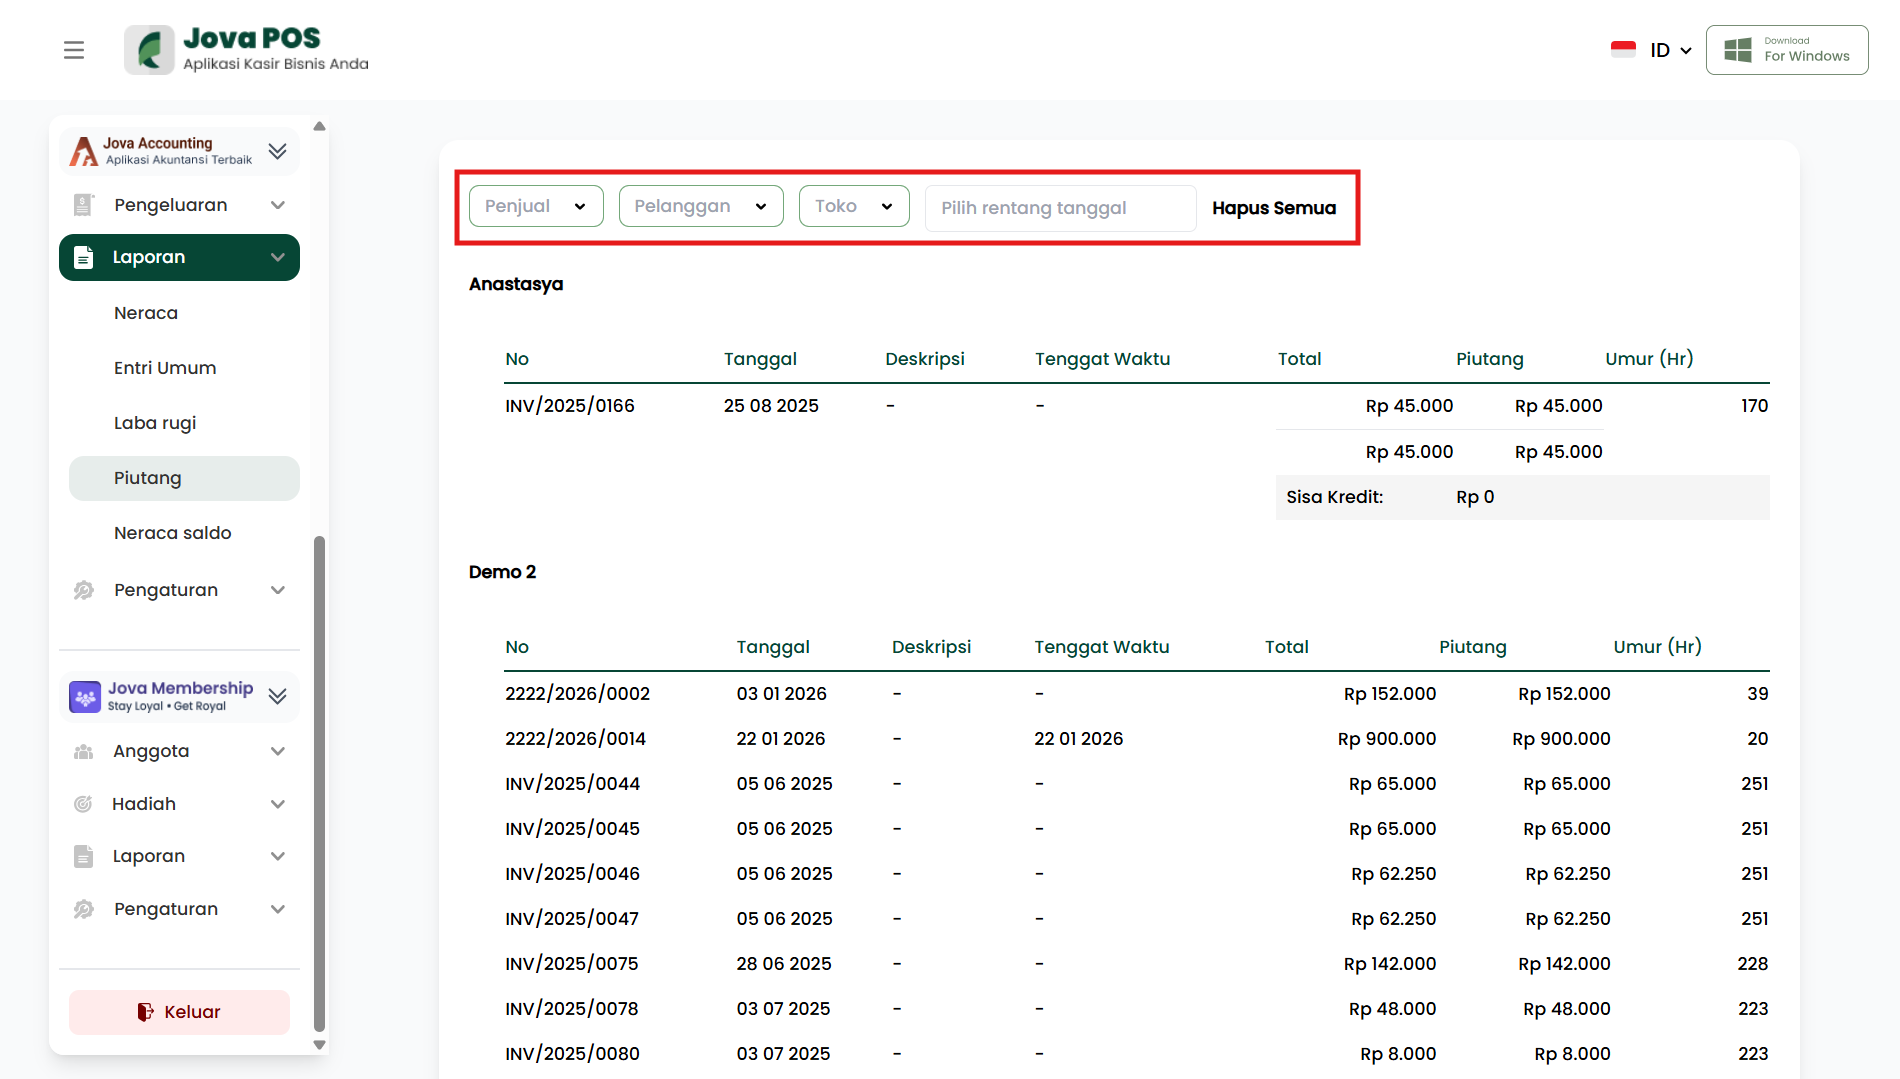Image resolution: width=1900 pixels, height=1079 pixels.
Task: Click the Pengeluaran receipt icon
Action: (x=84, y=205)
